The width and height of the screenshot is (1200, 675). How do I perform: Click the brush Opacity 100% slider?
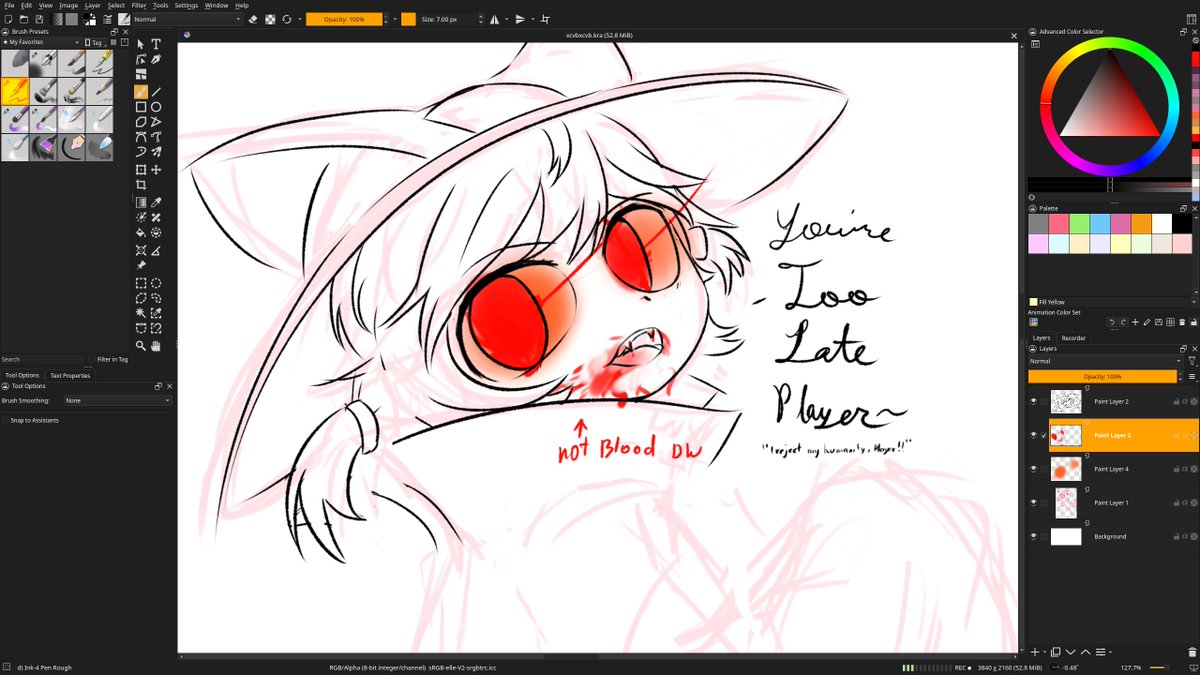tap(344, 19)
